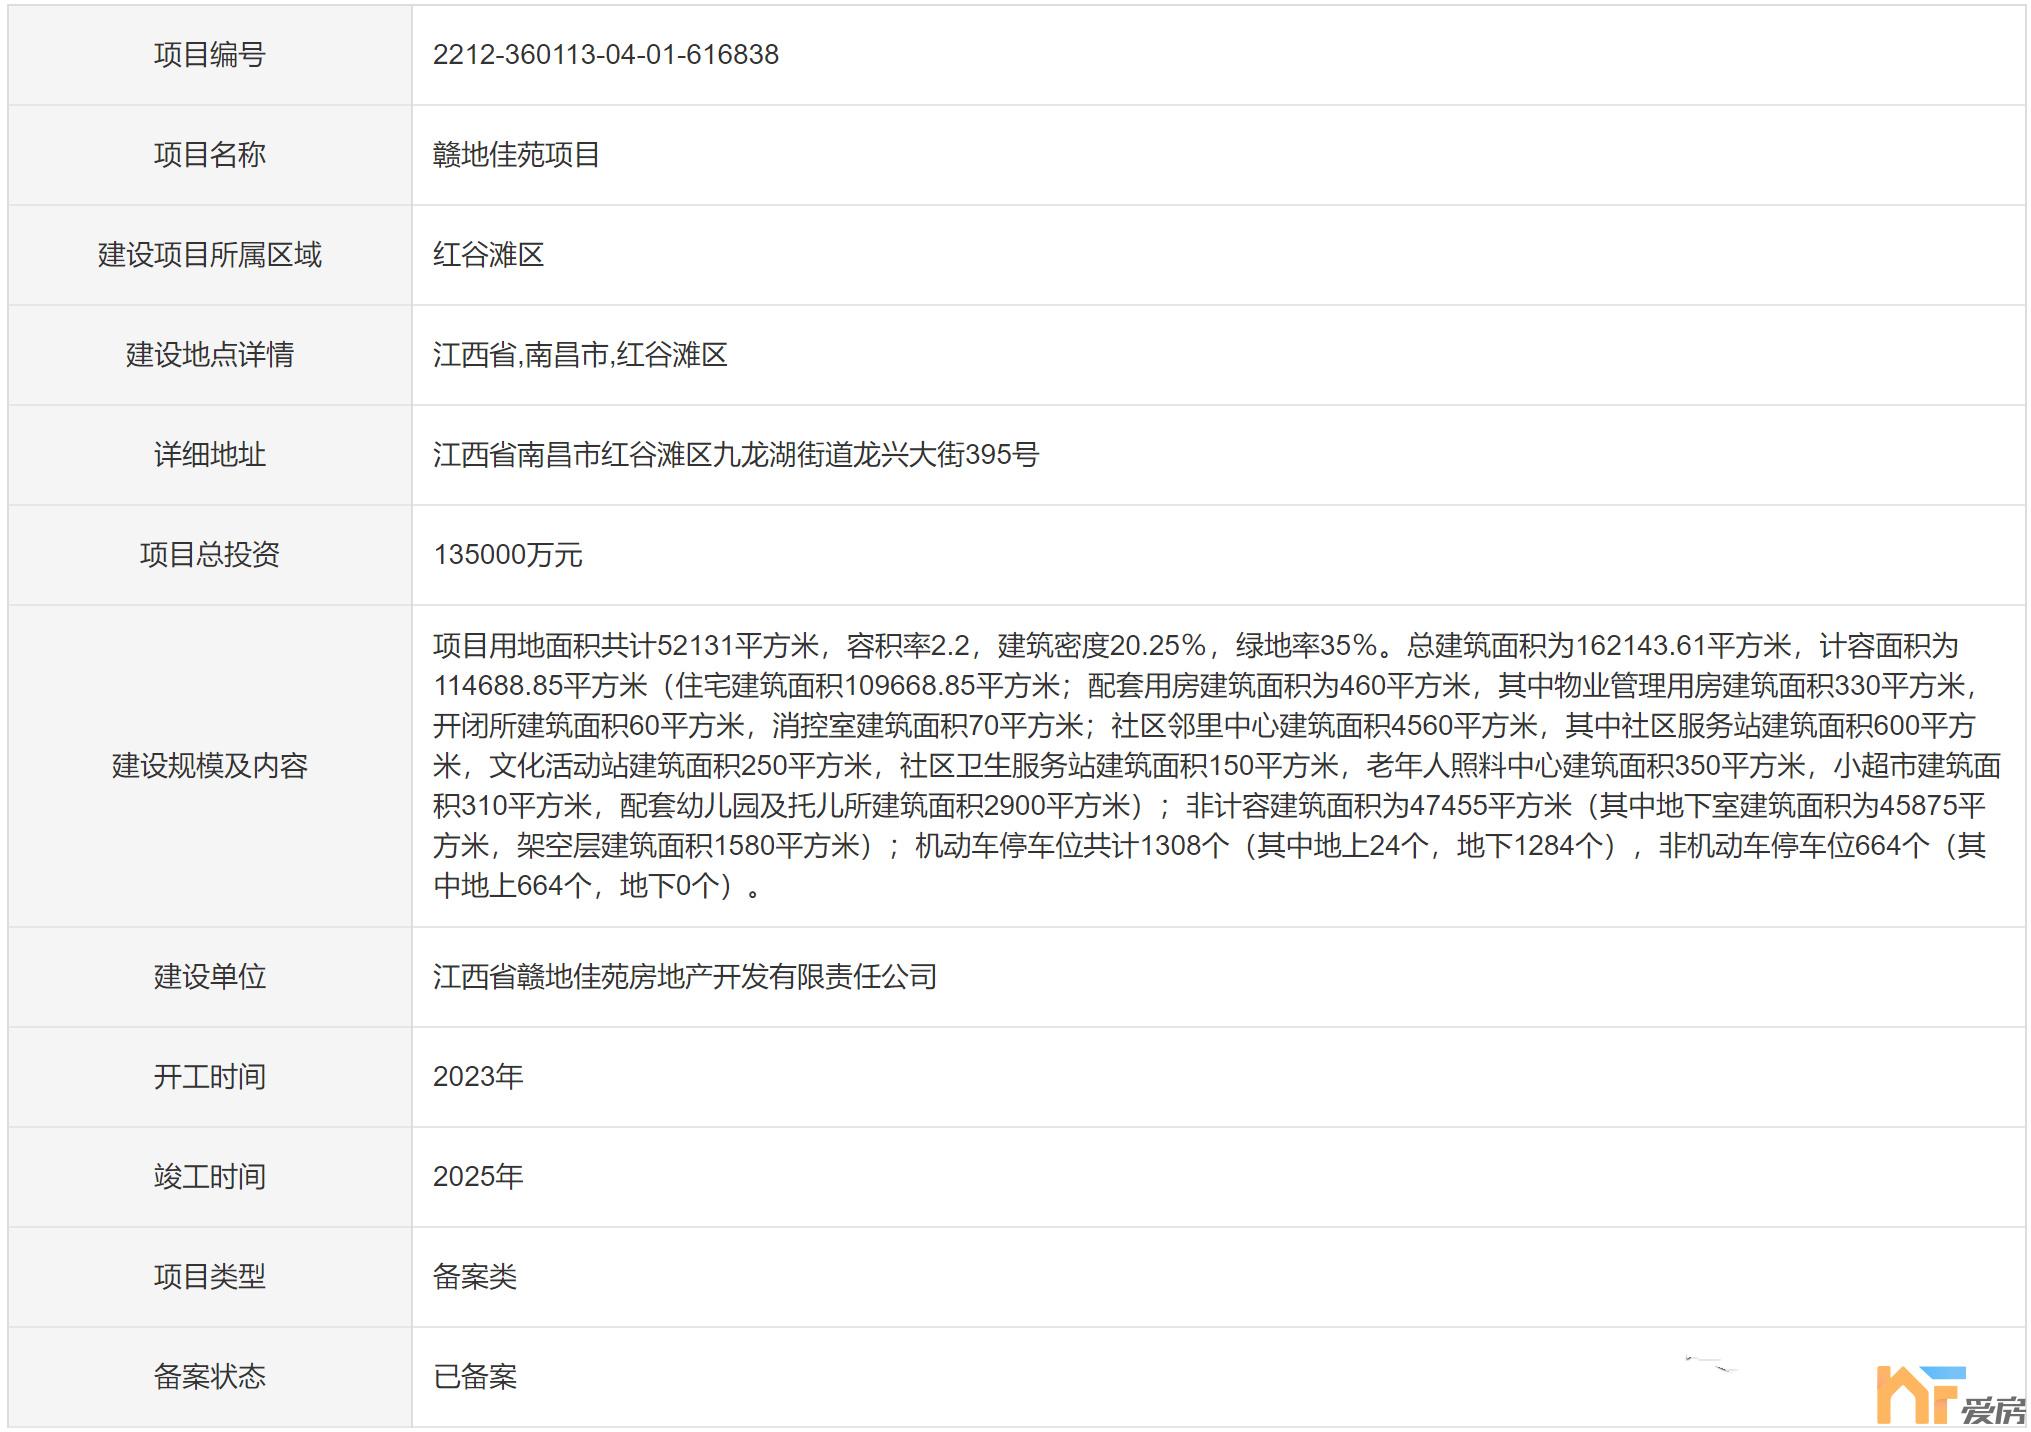Click the 开工时间 label cell

[210, 1077]
